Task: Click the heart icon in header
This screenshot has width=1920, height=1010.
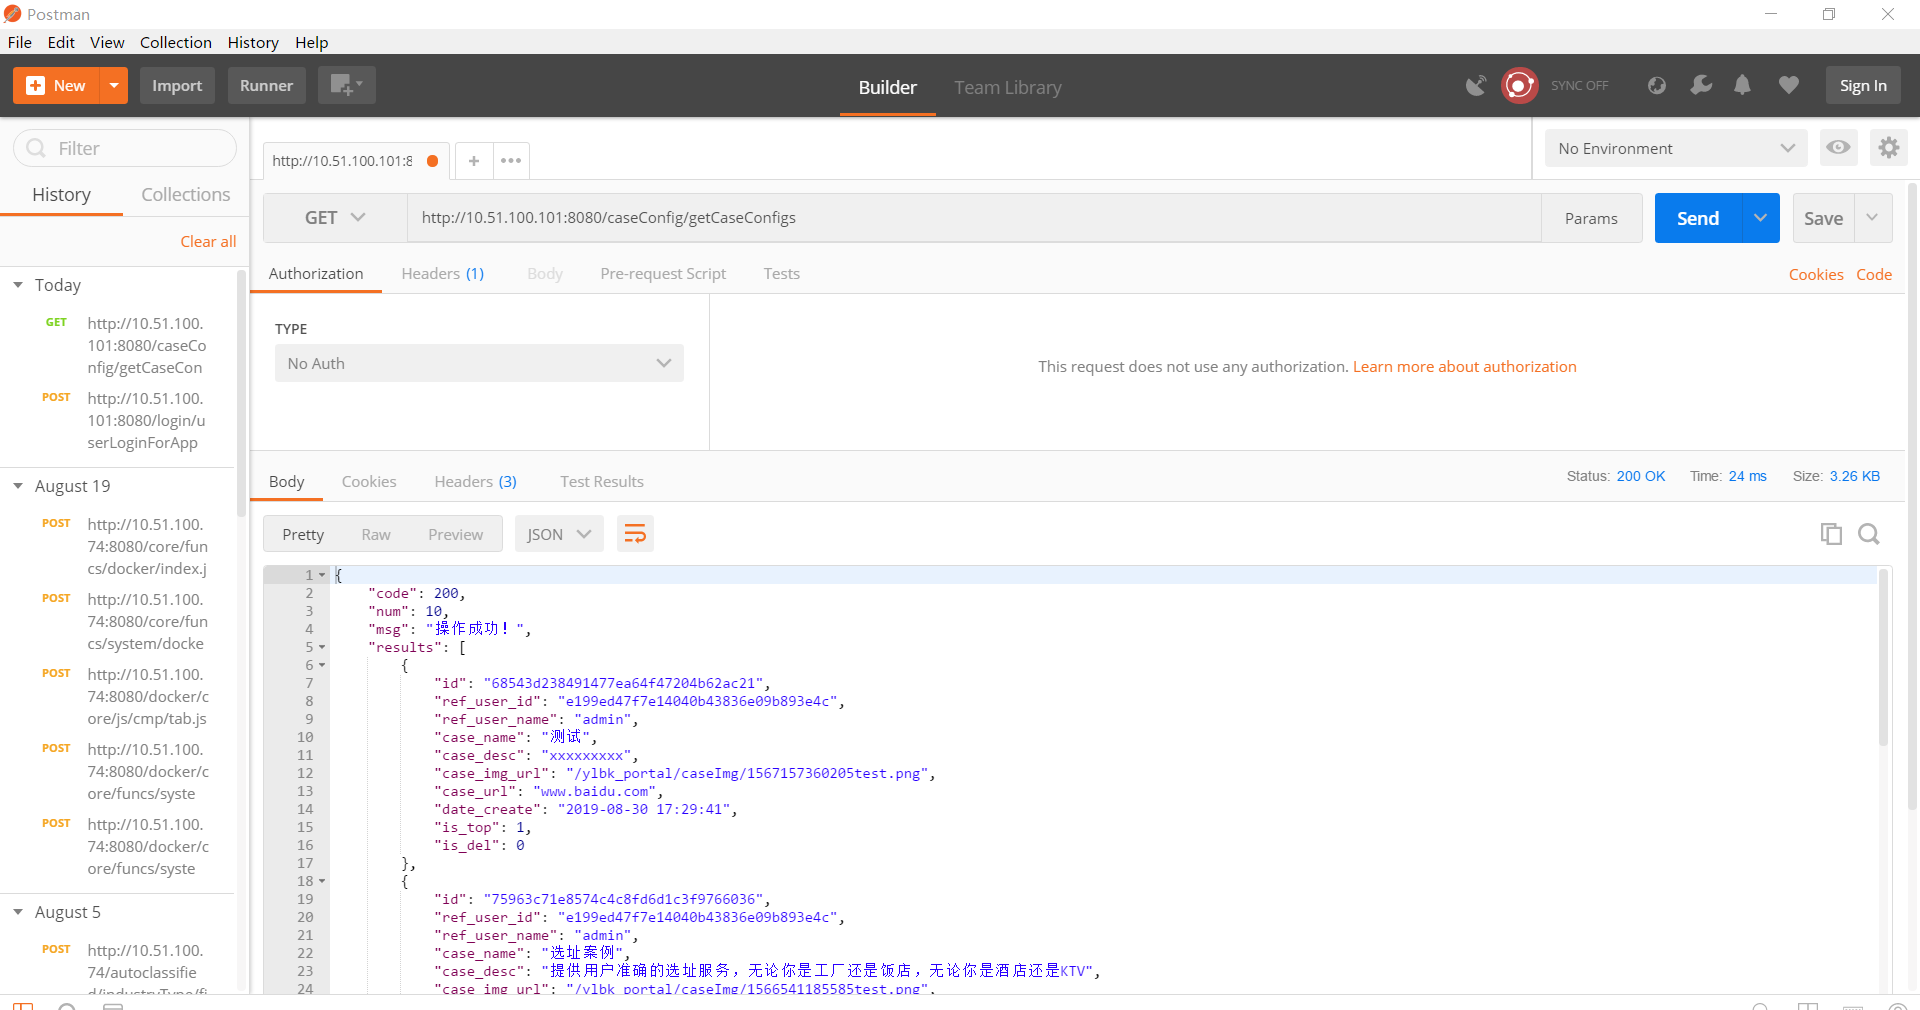Action: (1789, 86)
